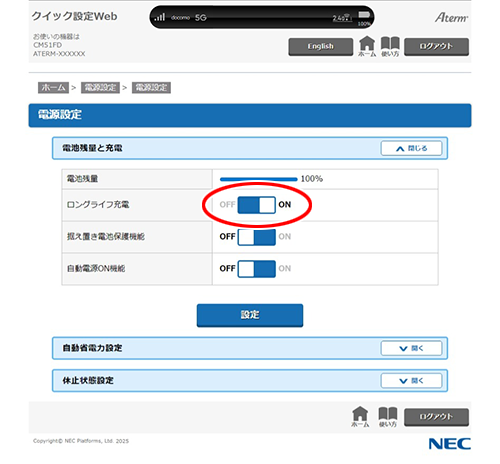The height and width of the screenshot is (464, 500).
Task: Toggle the 据え置き電池保護機能 switch
Action: click(x=256, y=237)
